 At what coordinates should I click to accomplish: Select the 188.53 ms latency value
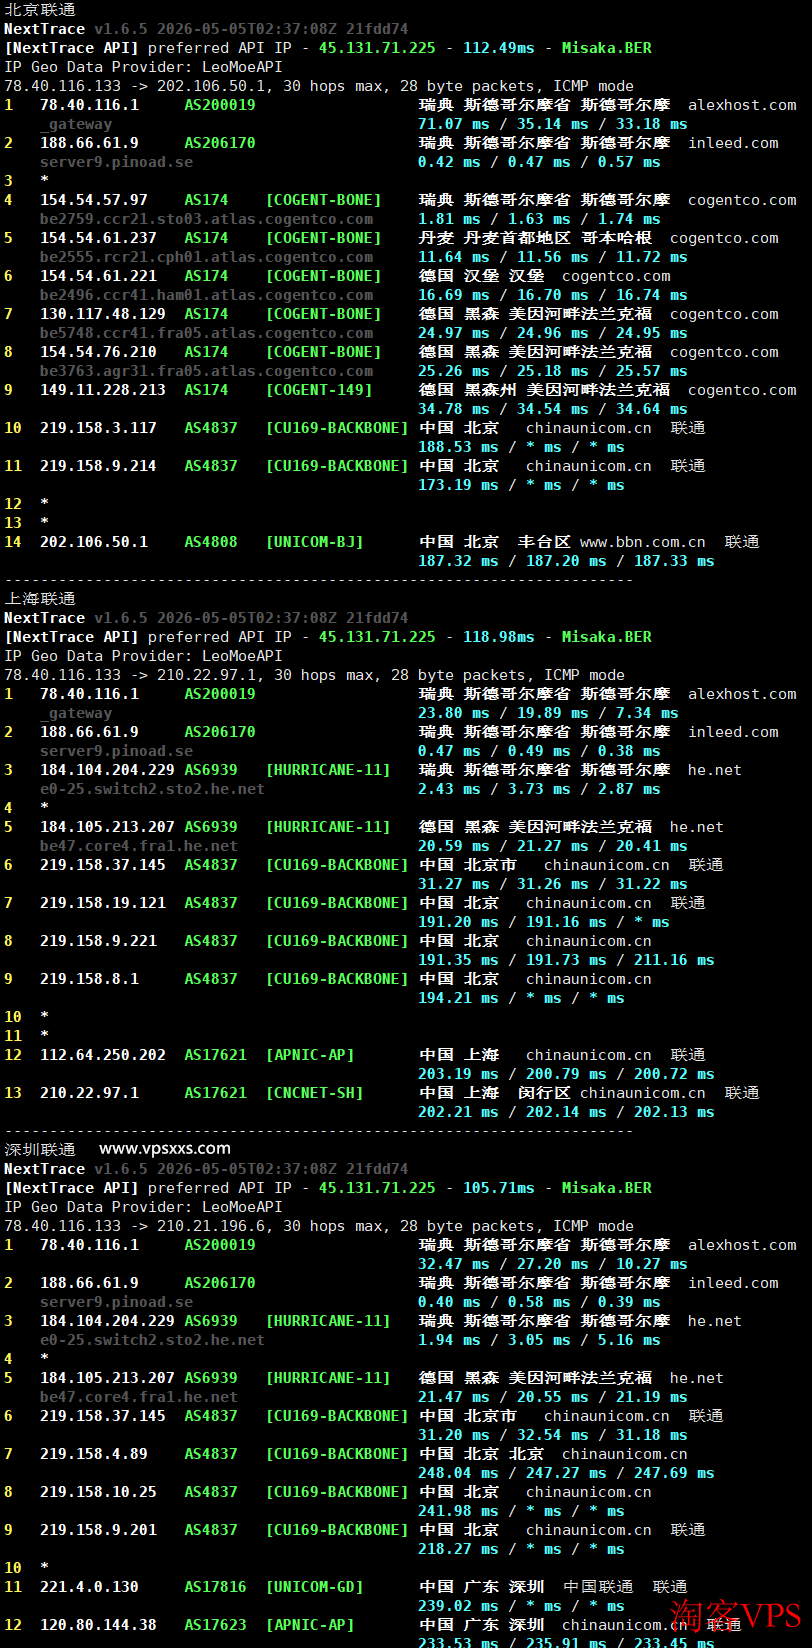click(458, 447)
